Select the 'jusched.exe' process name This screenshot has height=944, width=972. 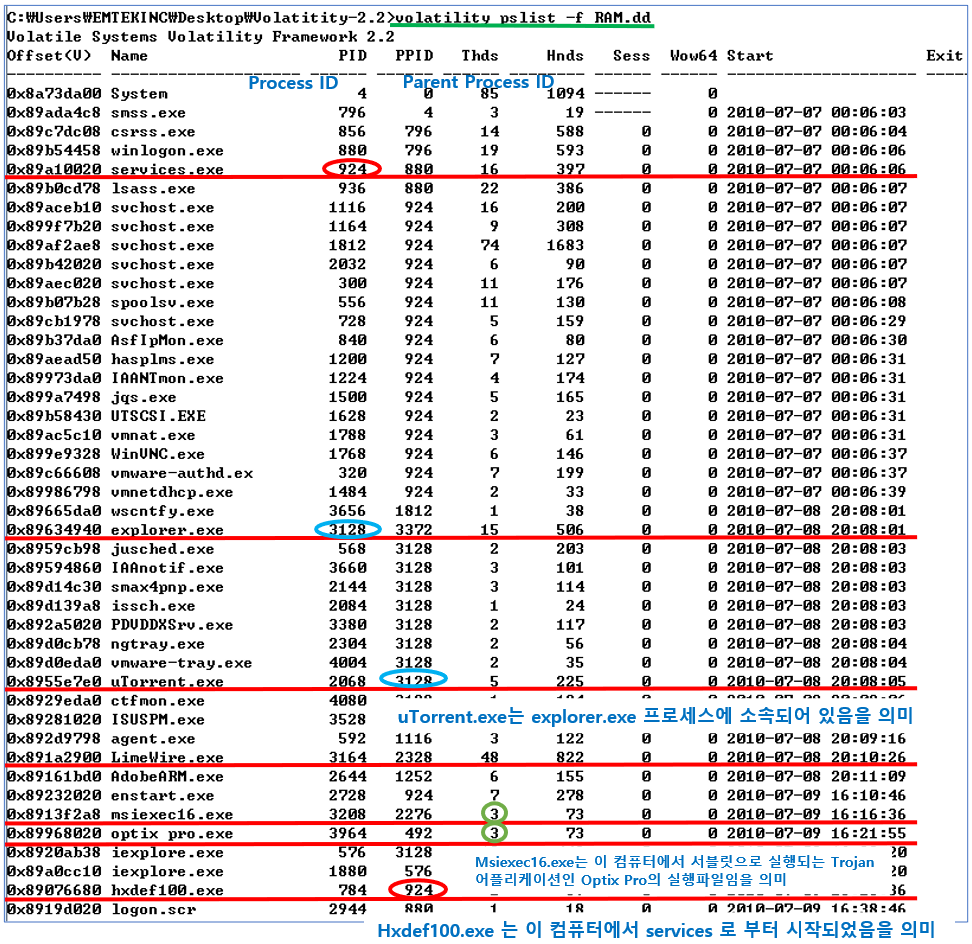(x=162, y=549)
